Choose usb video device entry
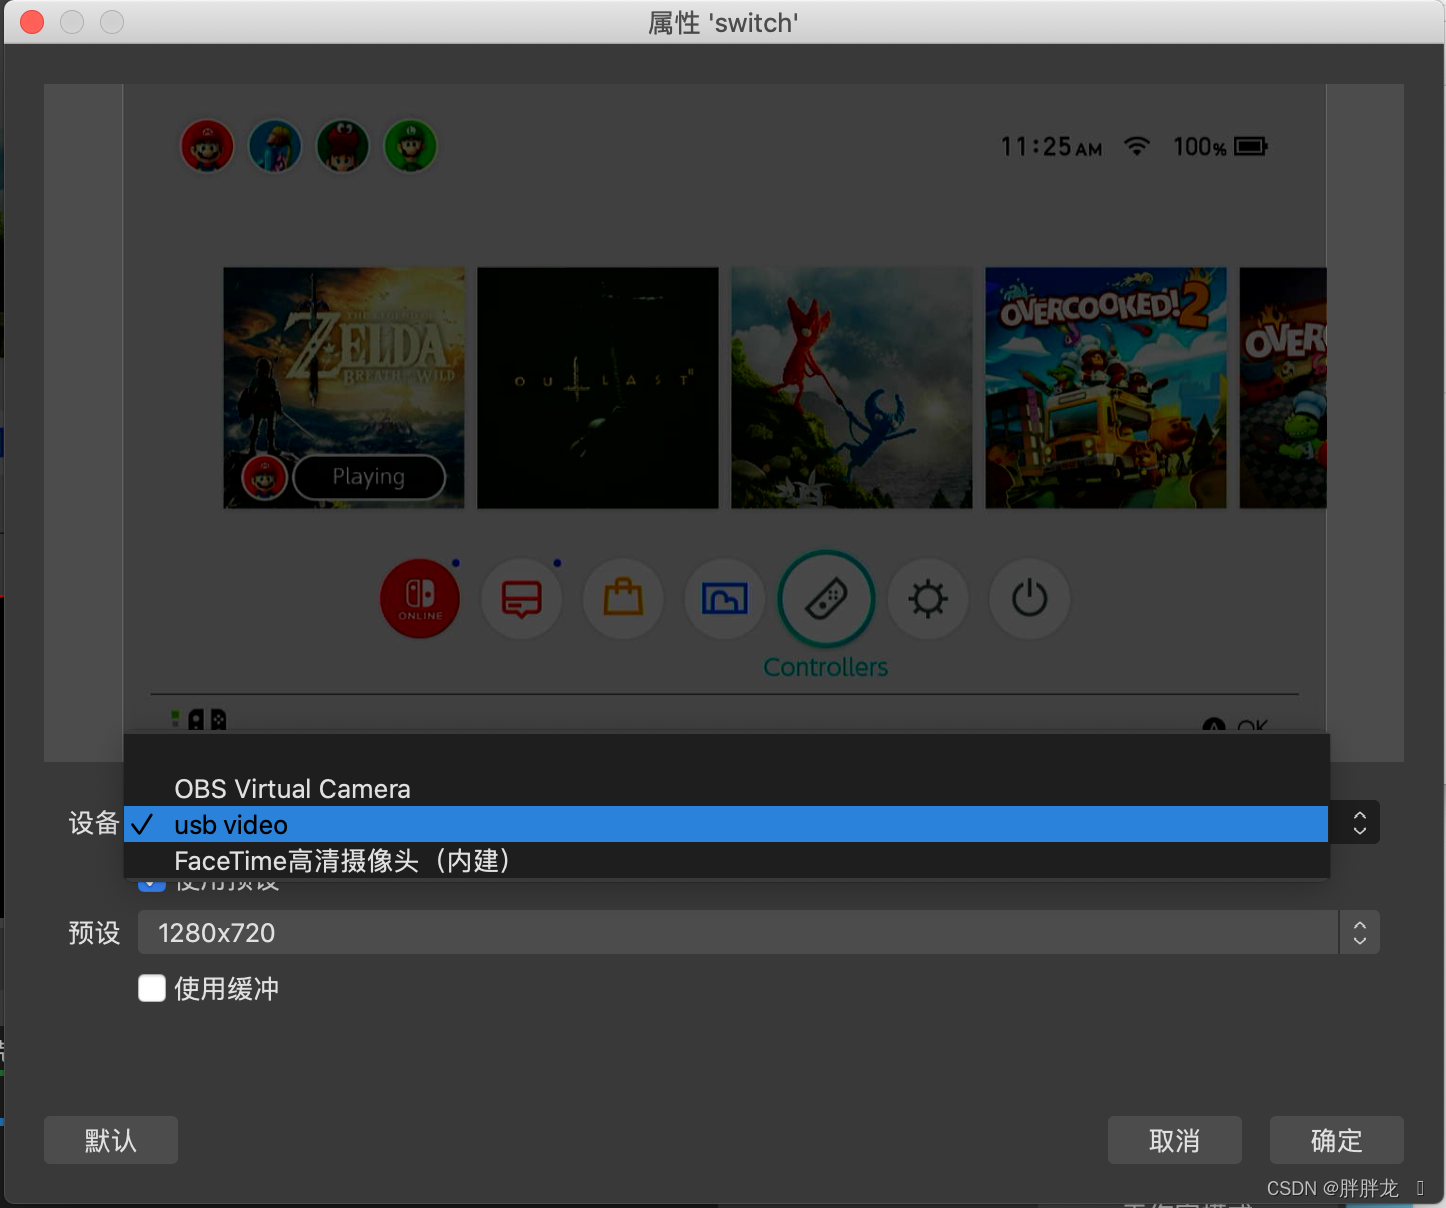The image size is (1446, 1208). pos(726,825)
